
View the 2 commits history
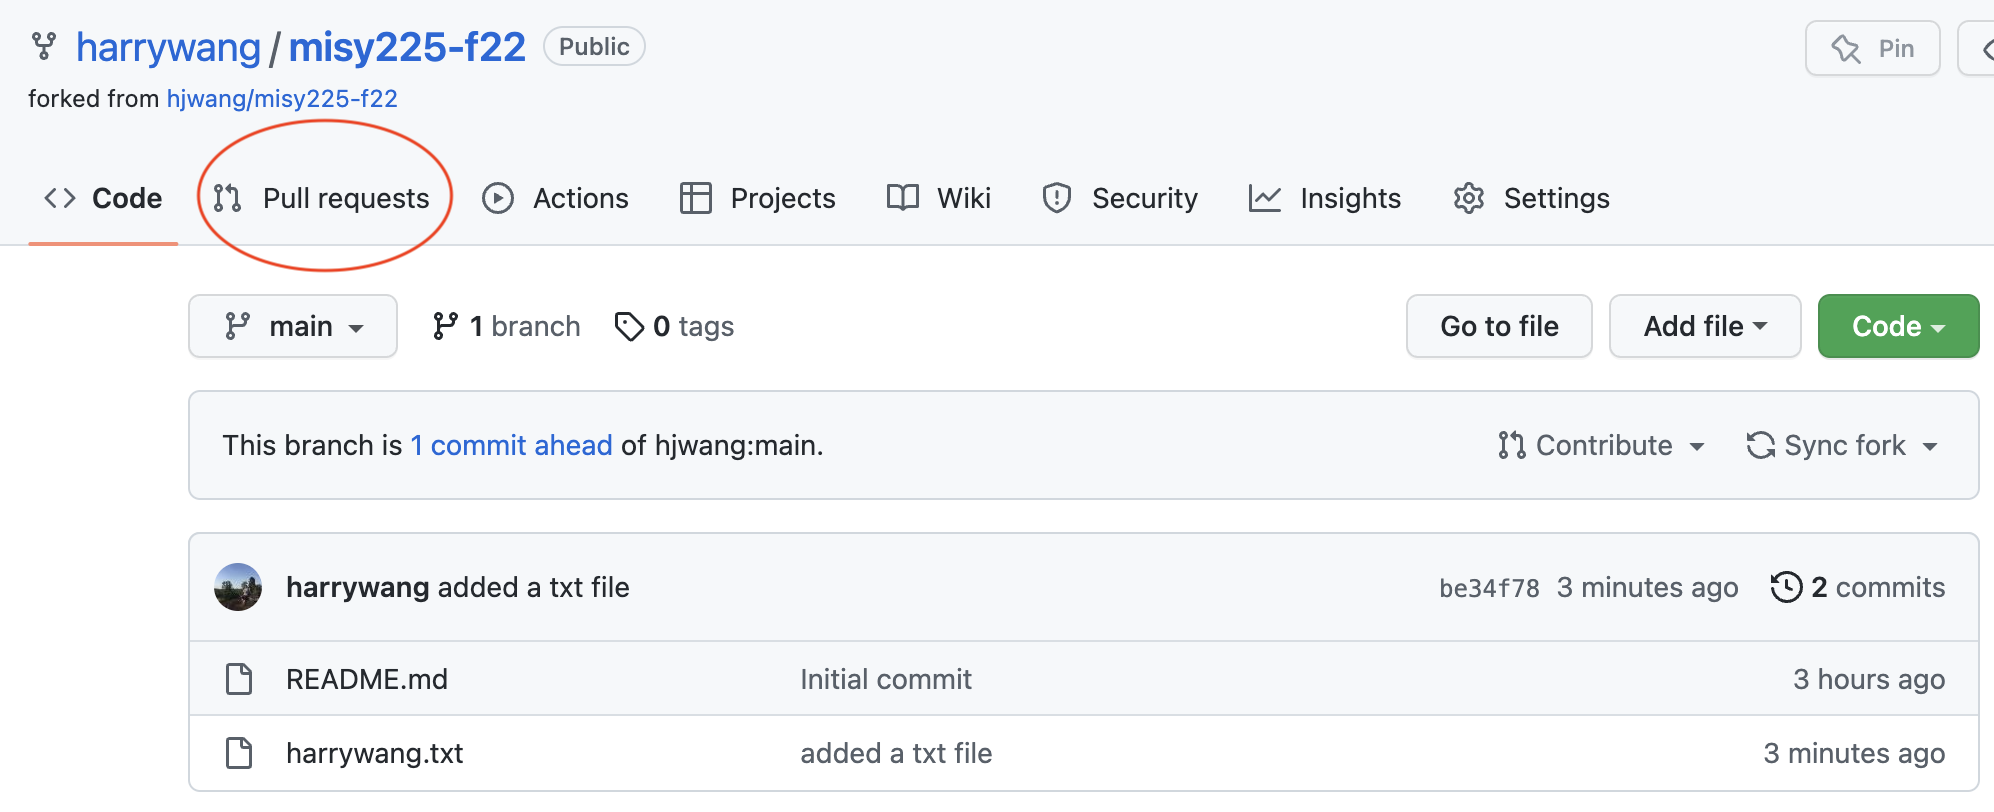[x=1858, y=587]
